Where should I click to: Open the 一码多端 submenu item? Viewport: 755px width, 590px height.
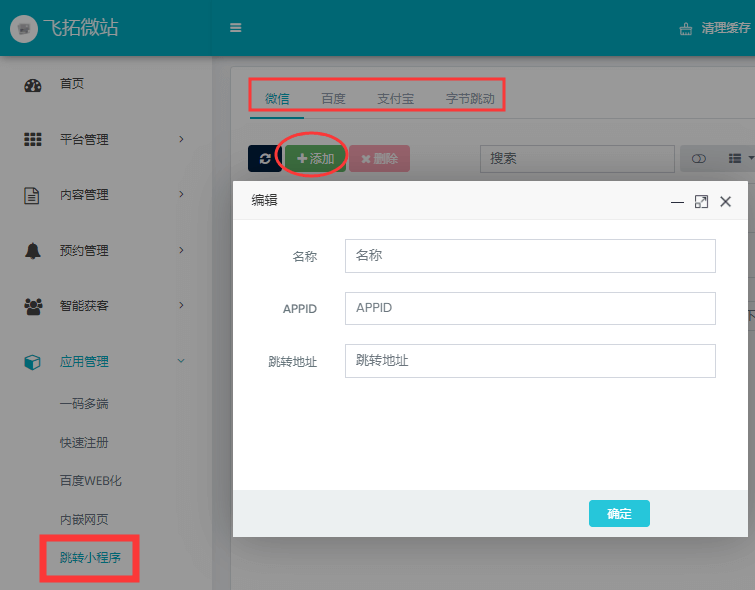tap(84, 404)
